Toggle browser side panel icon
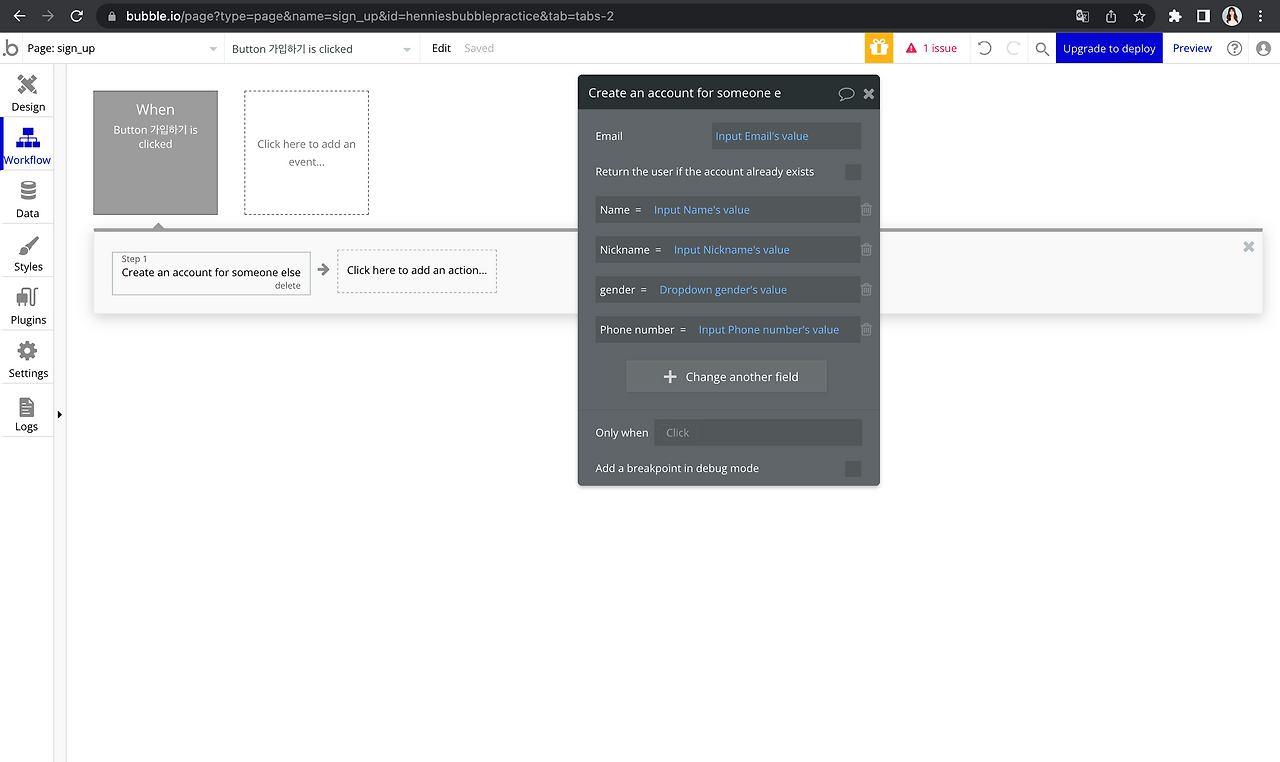 [1204, 16]
